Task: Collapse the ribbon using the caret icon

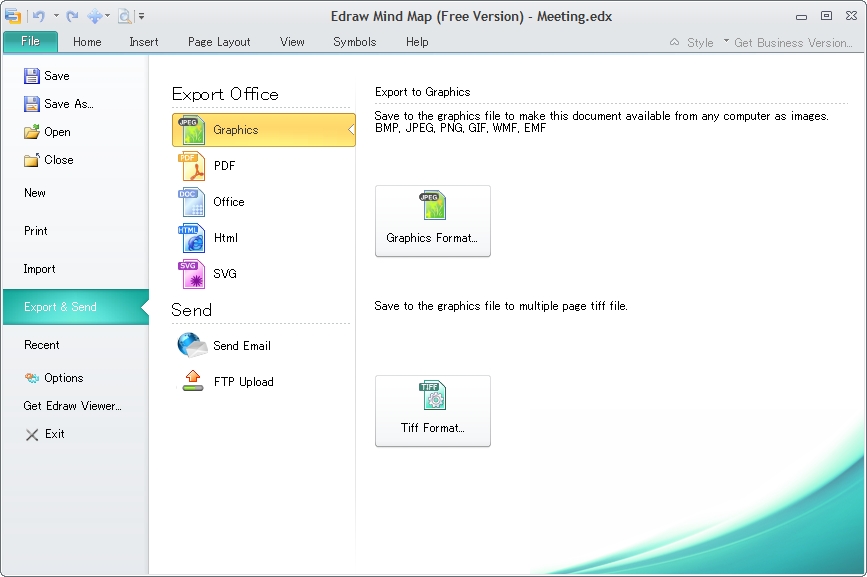Action: (x=674, y=42)
